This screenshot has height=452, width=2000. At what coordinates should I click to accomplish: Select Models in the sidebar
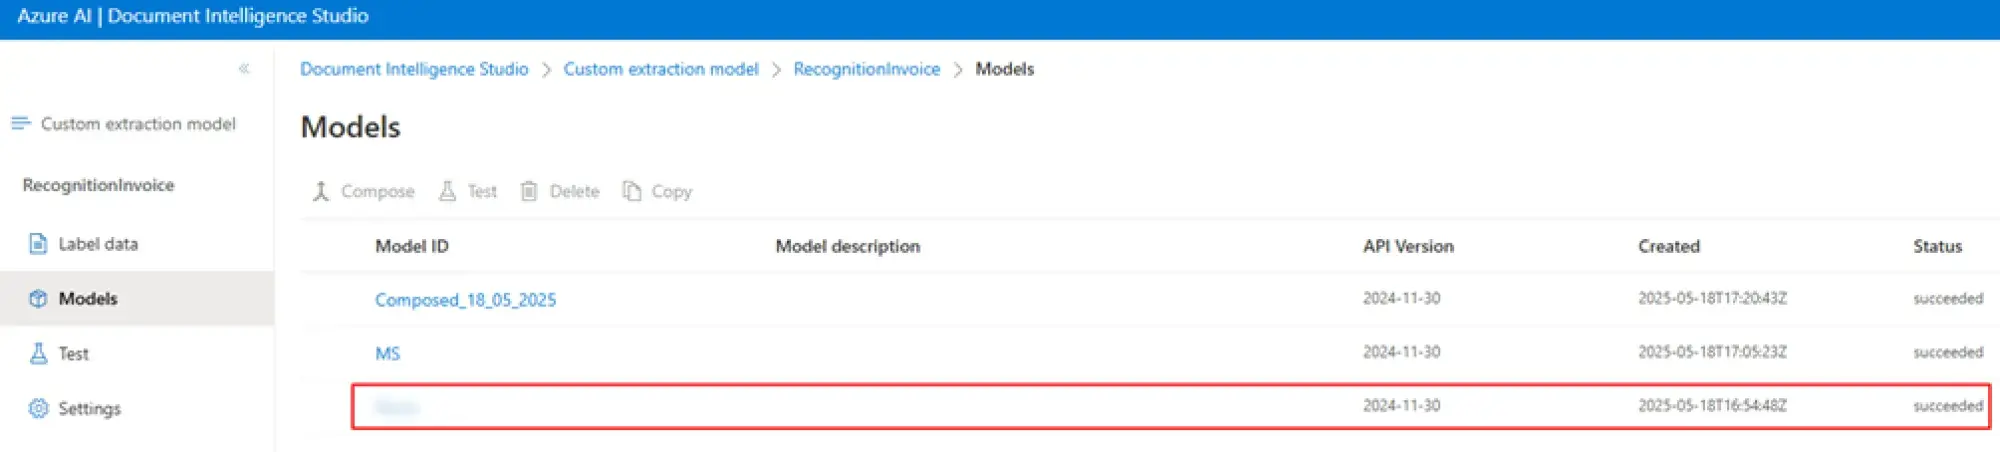point(88,298)
